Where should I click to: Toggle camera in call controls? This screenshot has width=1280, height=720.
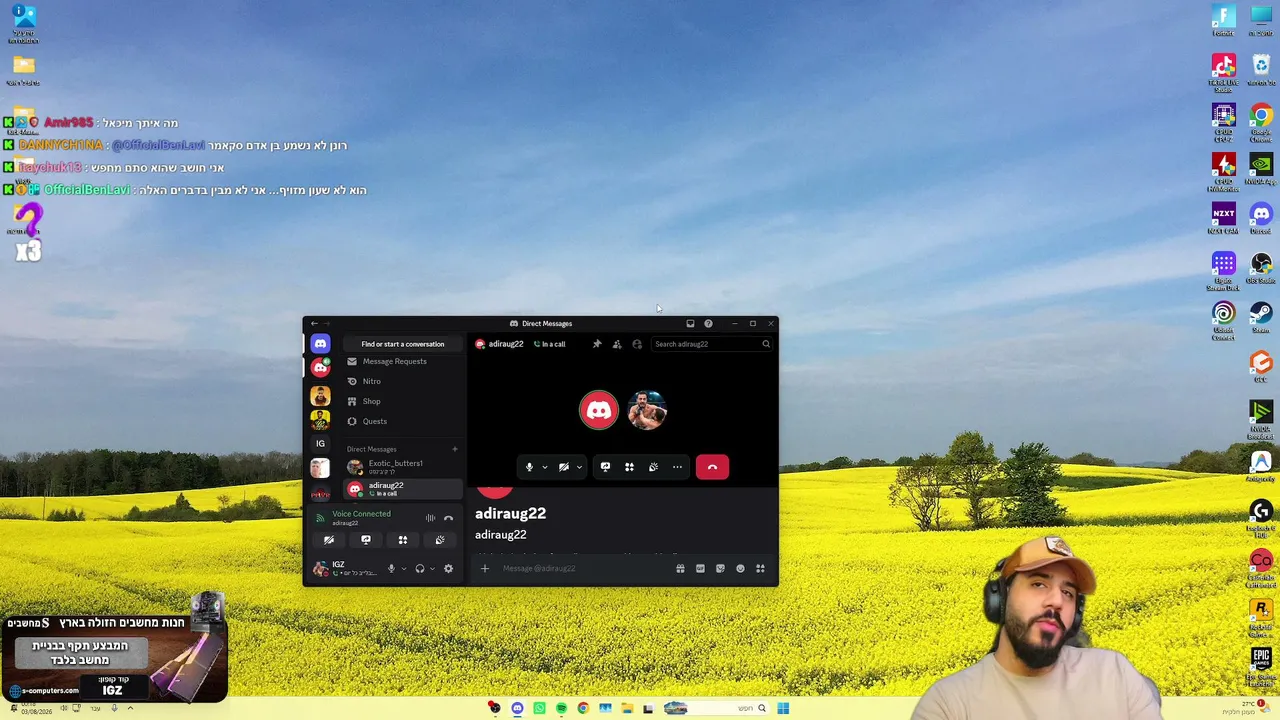(x=564, y=467)
